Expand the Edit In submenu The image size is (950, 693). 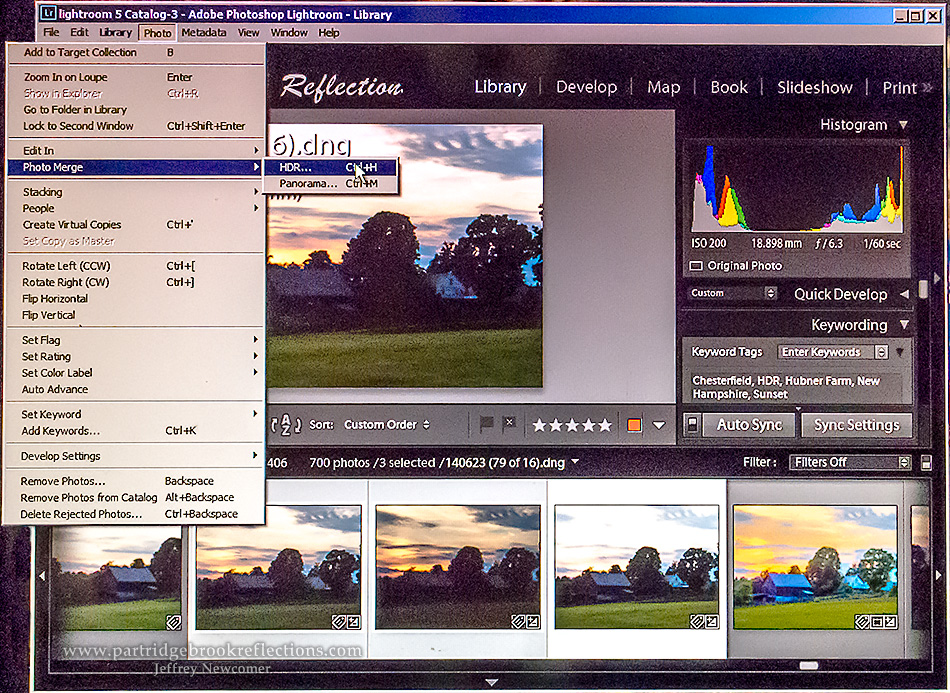tap(136, 151)
